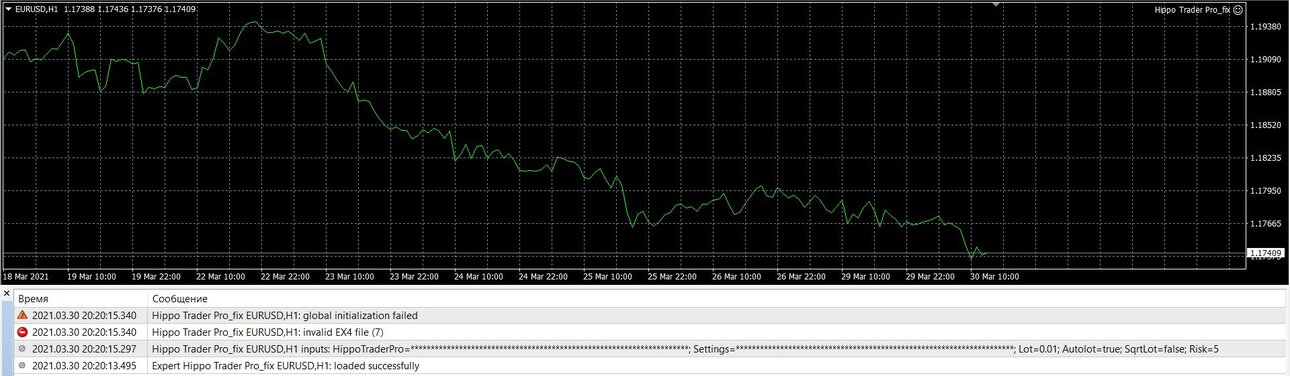Click the '30 Mar 10:00' time axis label
1290x376 pixels.
pyautogui.click(x=995, y=277)
